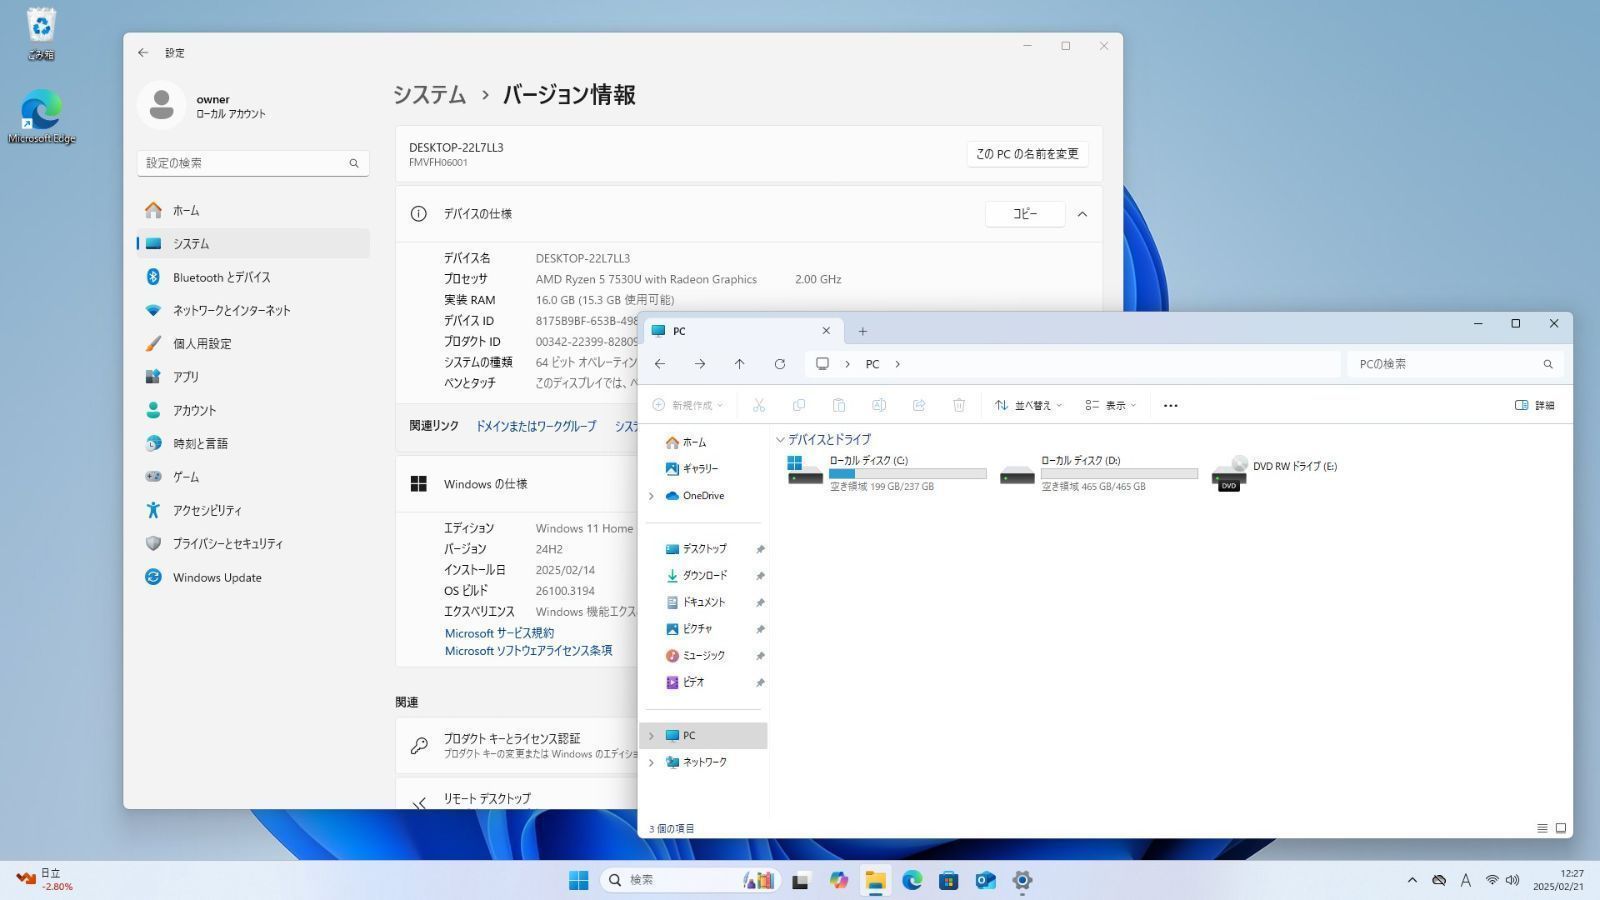This screenshot has height=900, width=1600.
Task: Open 個人用設定 in Settings
Action: 253,343
